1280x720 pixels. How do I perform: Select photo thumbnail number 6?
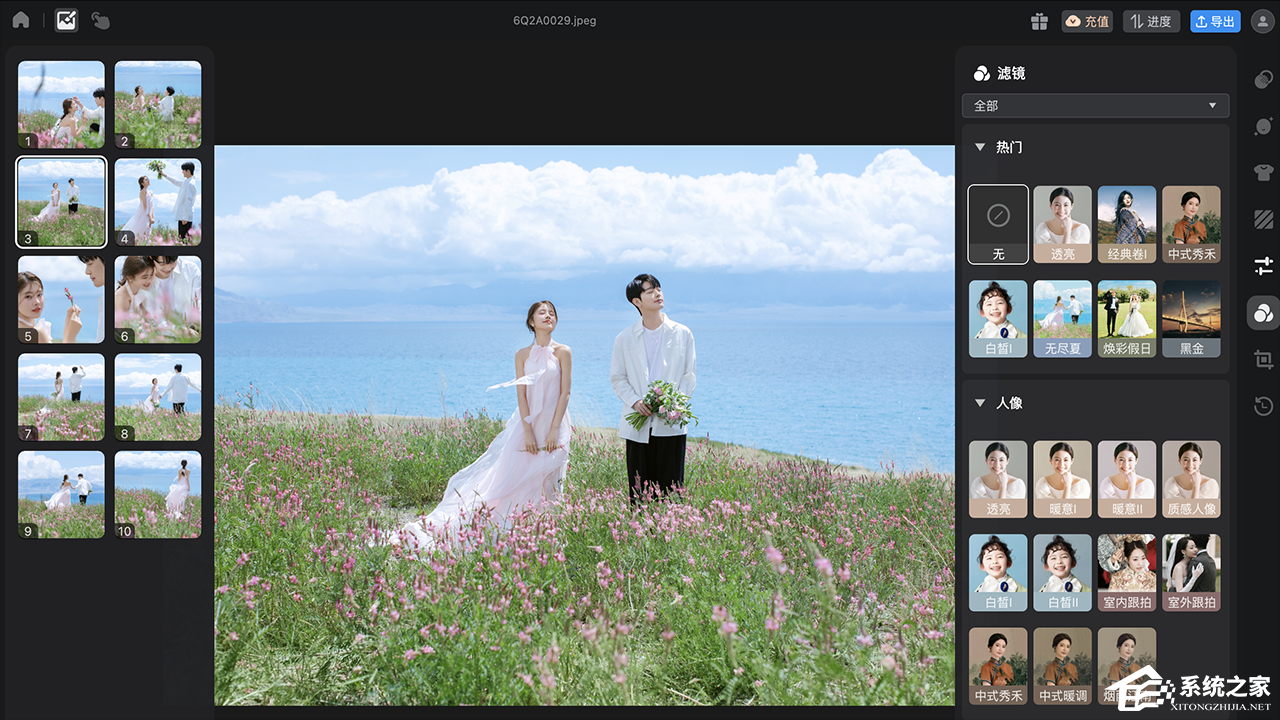pos(158,299)
